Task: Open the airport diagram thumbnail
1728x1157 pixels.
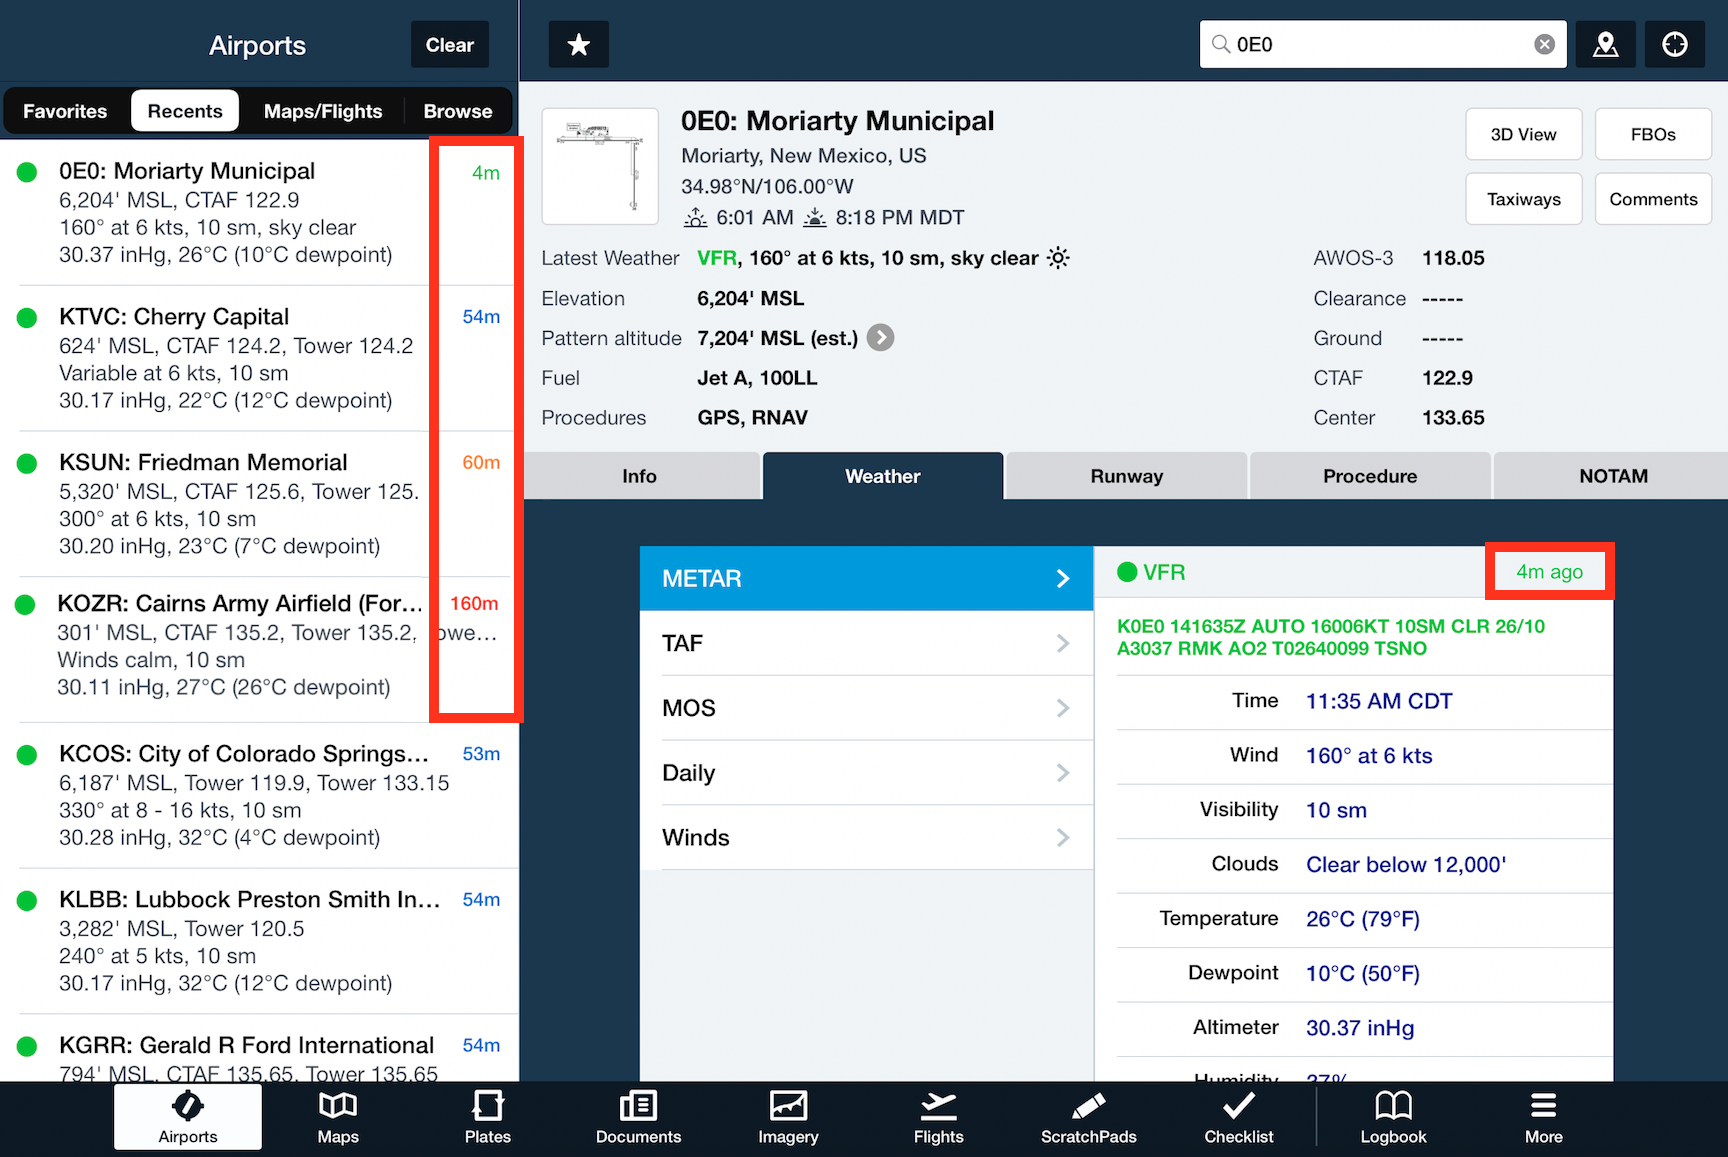Action: click(600, 166)
